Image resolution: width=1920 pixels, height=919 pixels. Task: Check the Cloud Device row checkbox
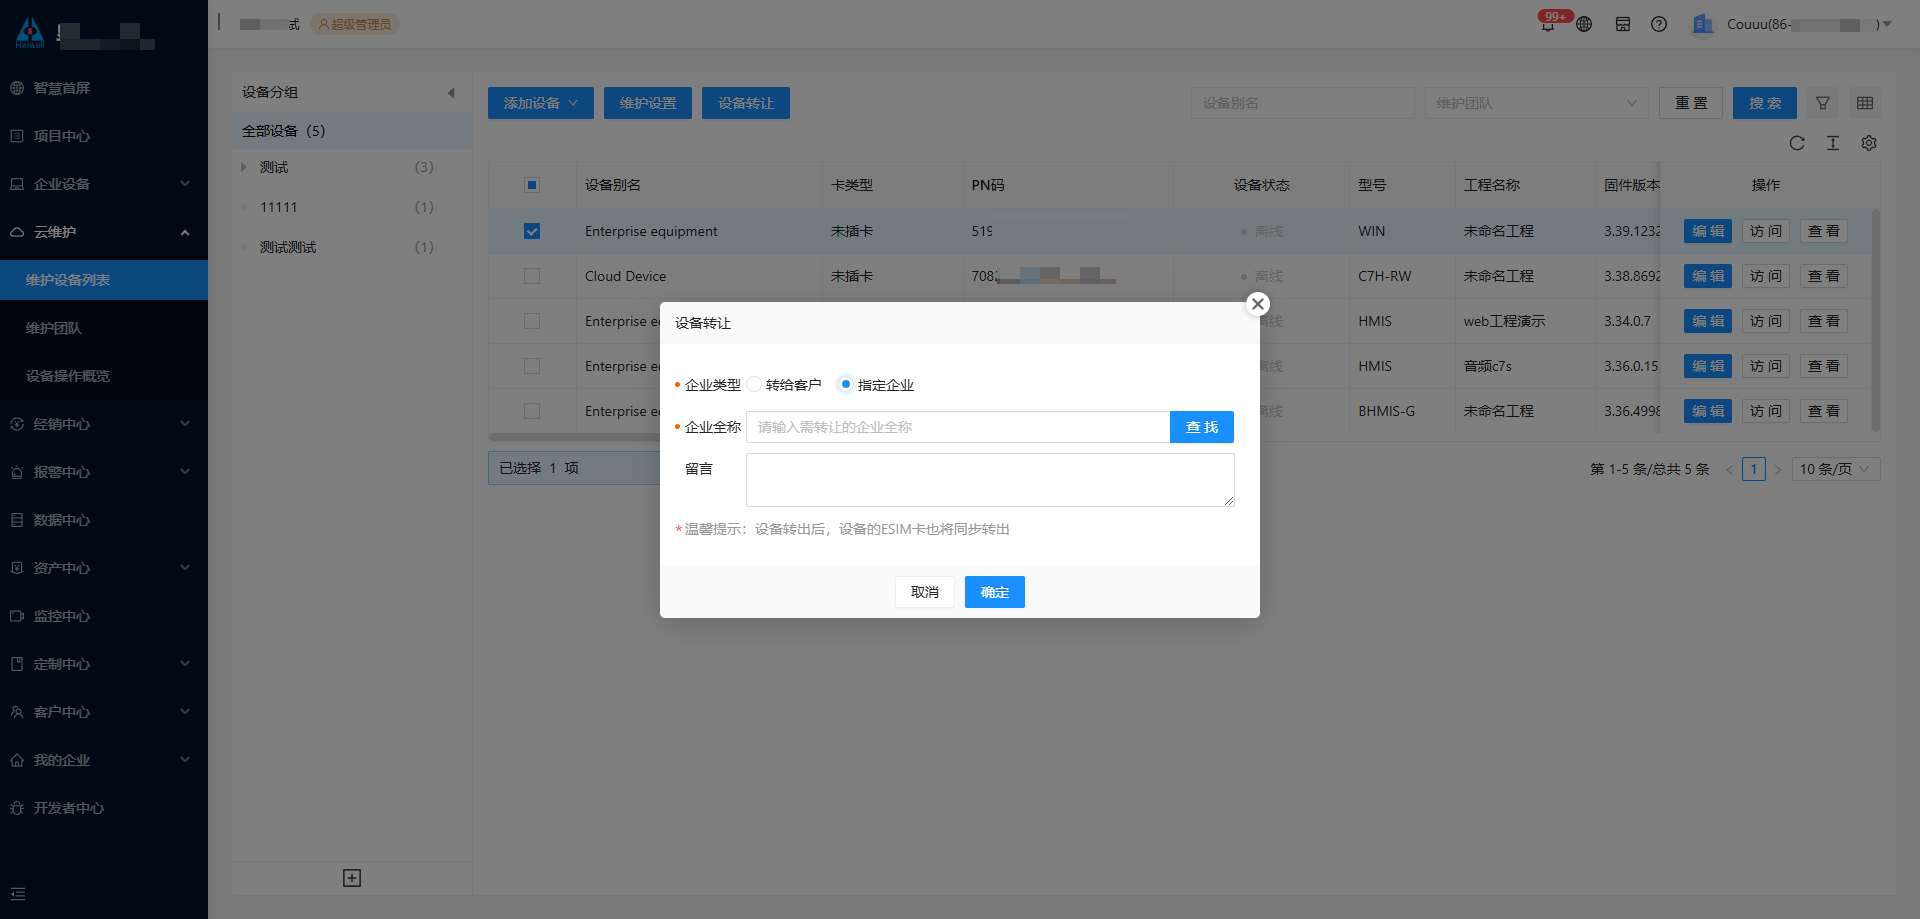(x=532, y=276)
